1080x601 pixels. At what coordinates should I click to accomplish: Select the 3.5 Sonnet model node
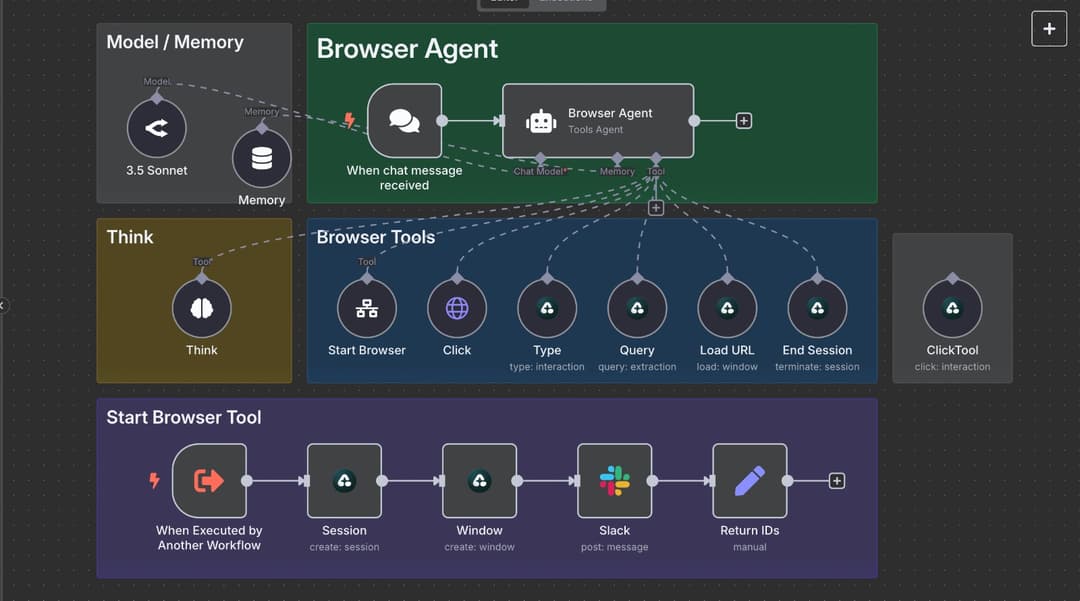point(156,127)
